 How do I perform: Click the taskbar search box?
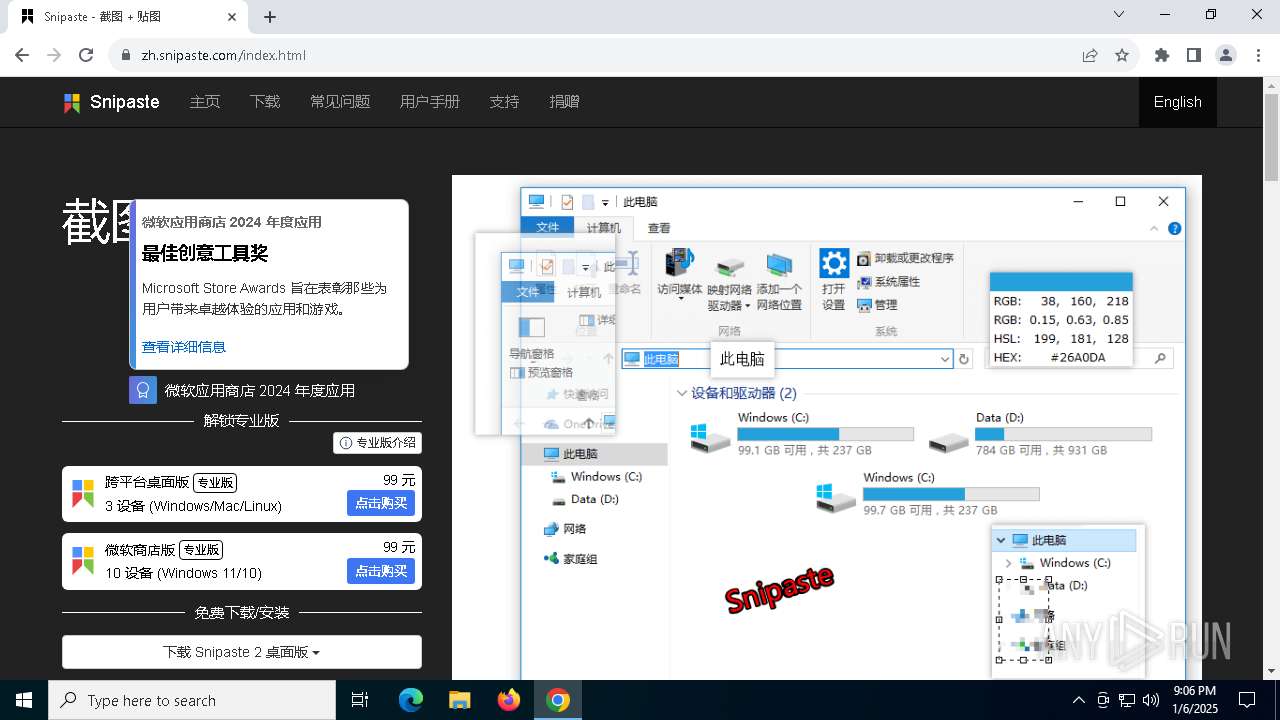(192, 700)
